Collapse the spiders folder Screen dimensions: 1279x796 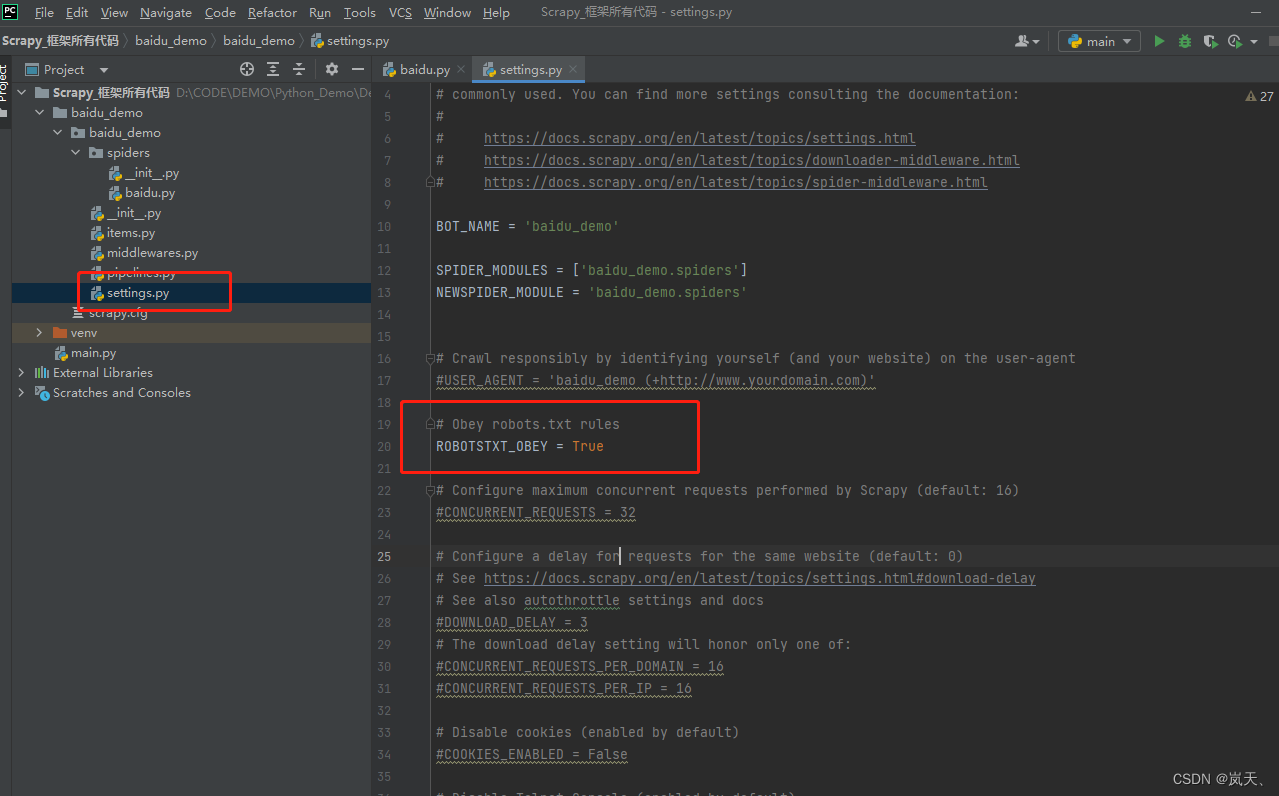75,152
